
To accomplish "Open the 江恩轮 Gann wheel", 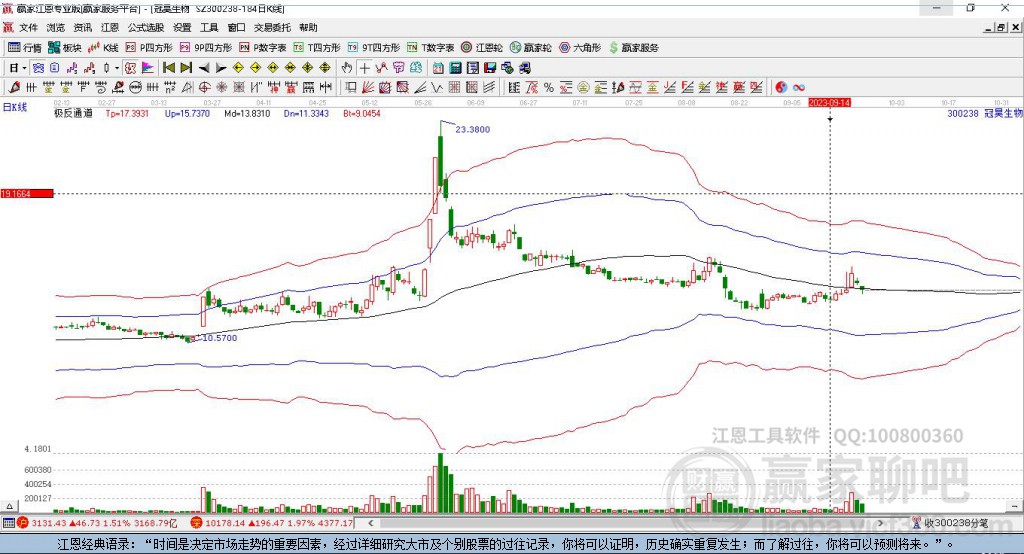I will 482,48.
